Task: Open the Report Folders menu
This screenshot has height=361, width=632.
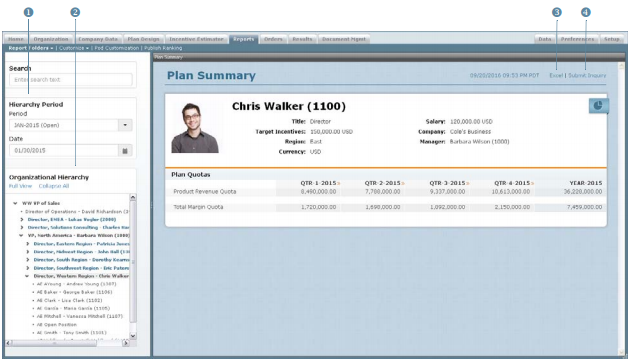Action: [x=31, y=48]
